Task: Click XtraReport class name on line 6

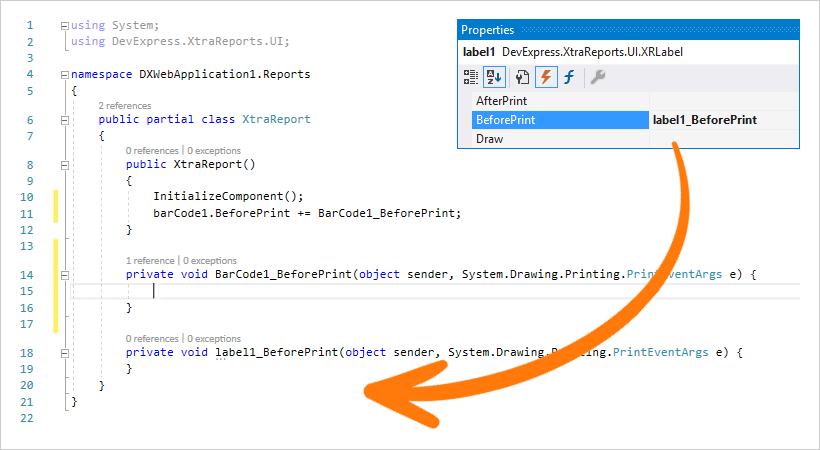Action: point(276,119)
